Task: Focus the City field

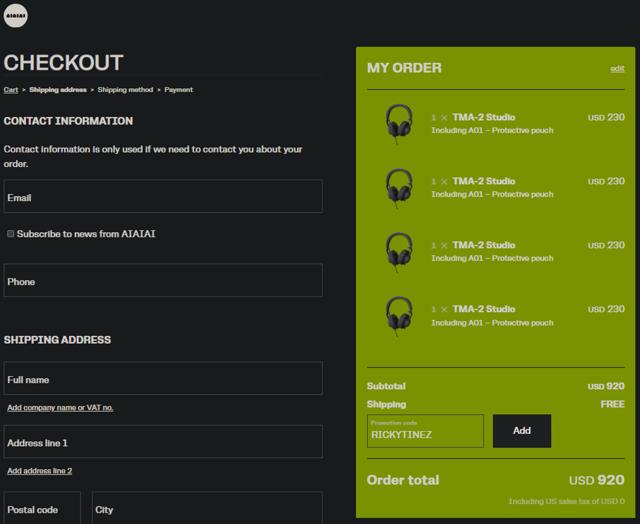Action: tap(207, 508)
